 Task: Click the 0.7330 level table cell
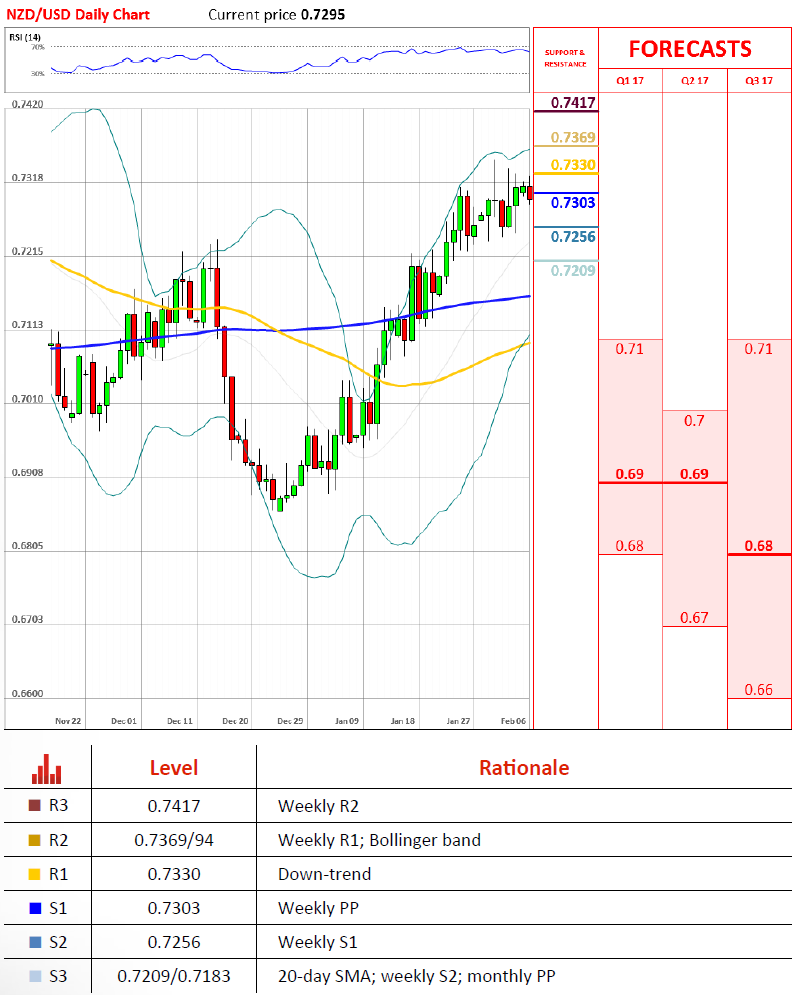tap(174, 874)
